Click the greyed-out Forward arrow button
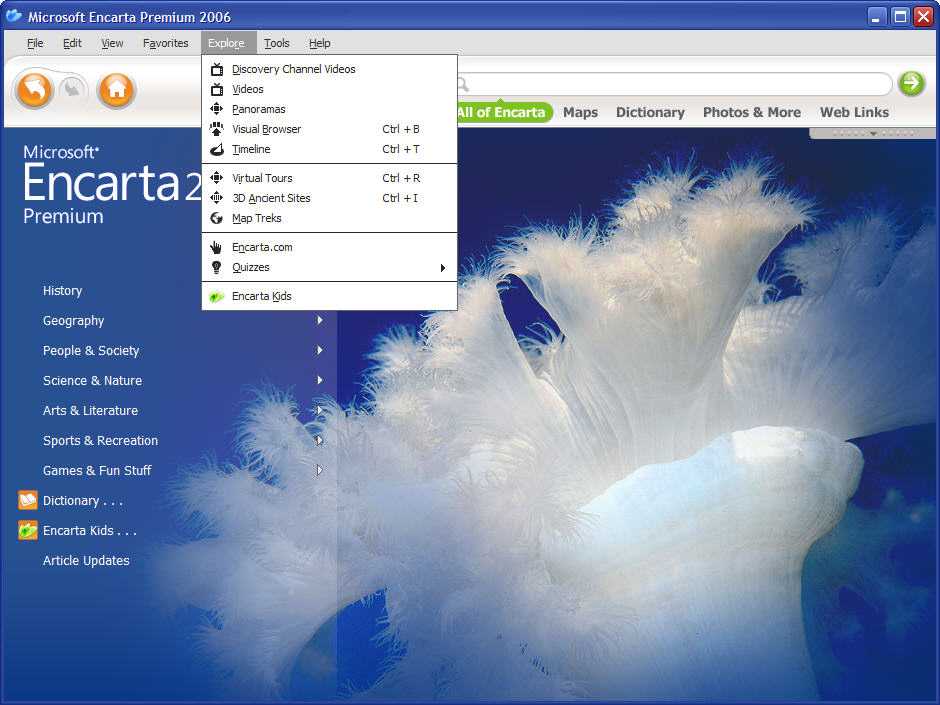This screenshot has width=940, height=705. point(73,89)
